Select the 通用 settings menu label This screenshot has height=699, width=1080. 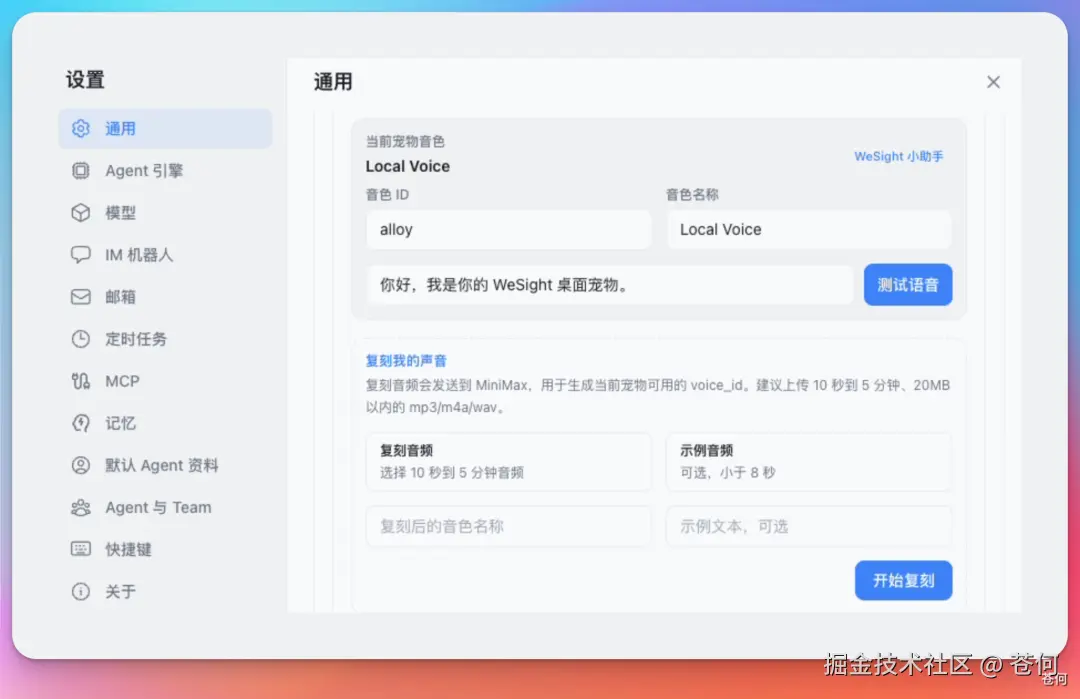[120, 129]
